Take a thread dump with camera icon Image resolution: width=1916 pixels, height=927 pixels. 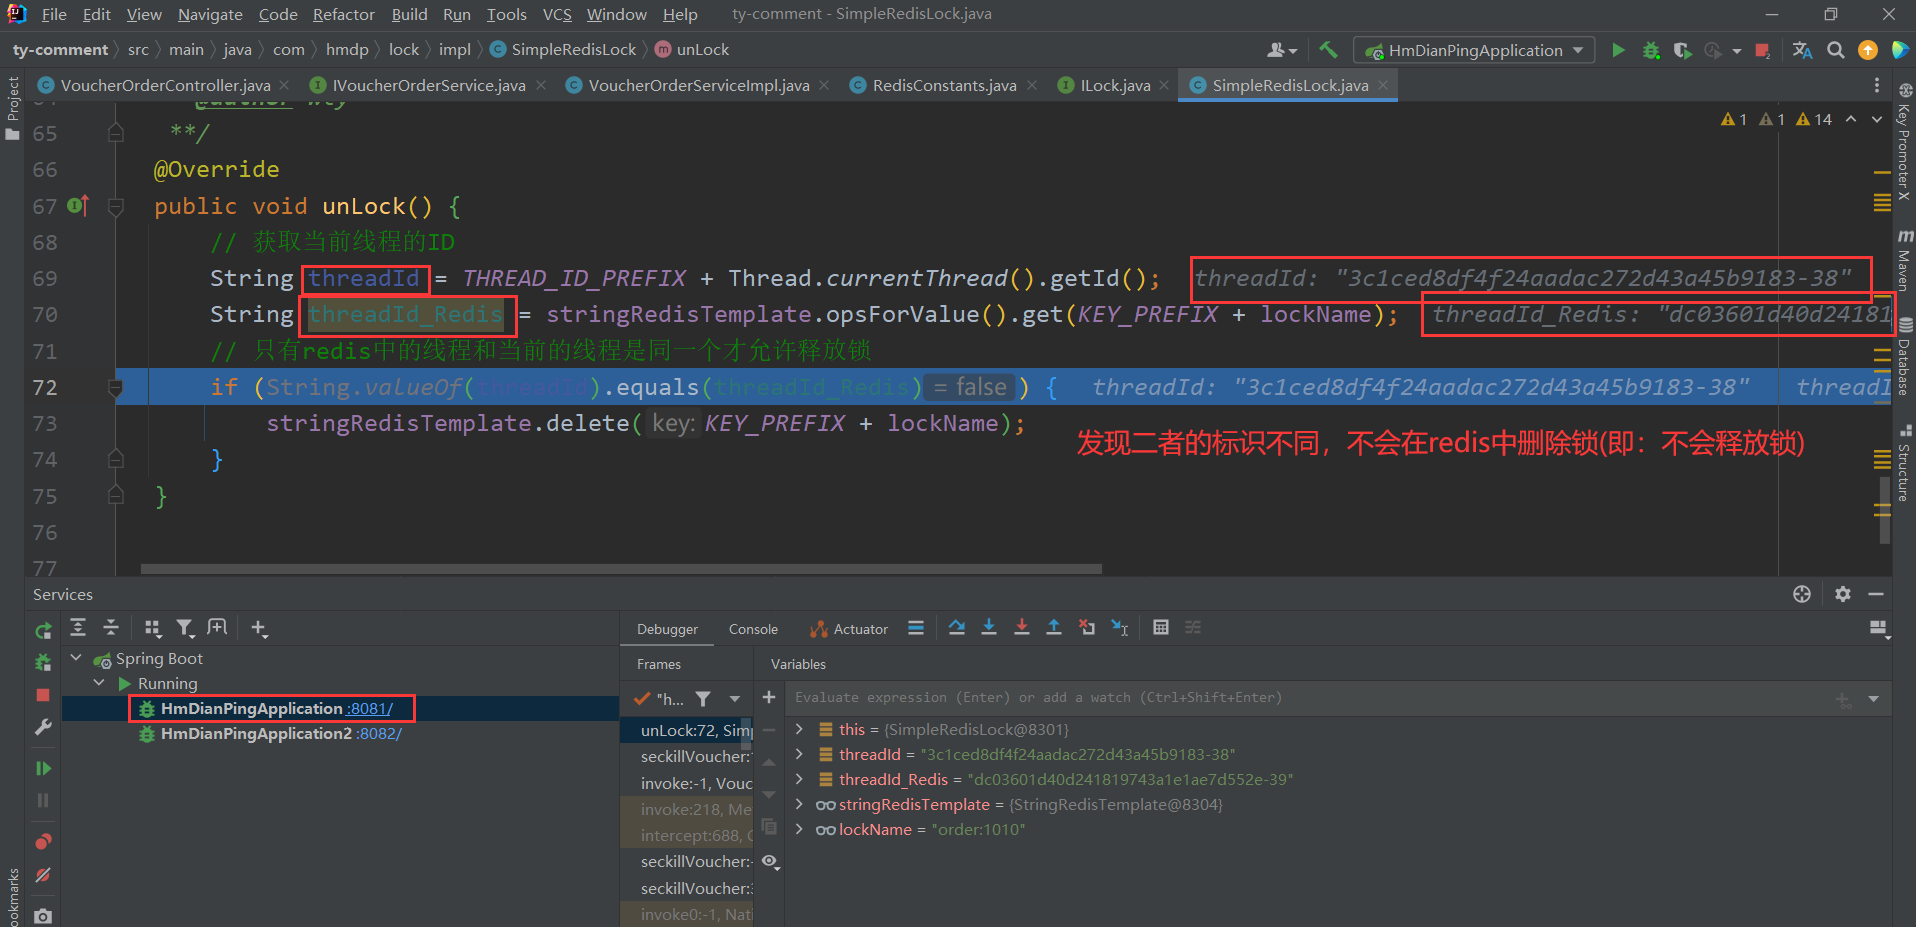point(43,915)
